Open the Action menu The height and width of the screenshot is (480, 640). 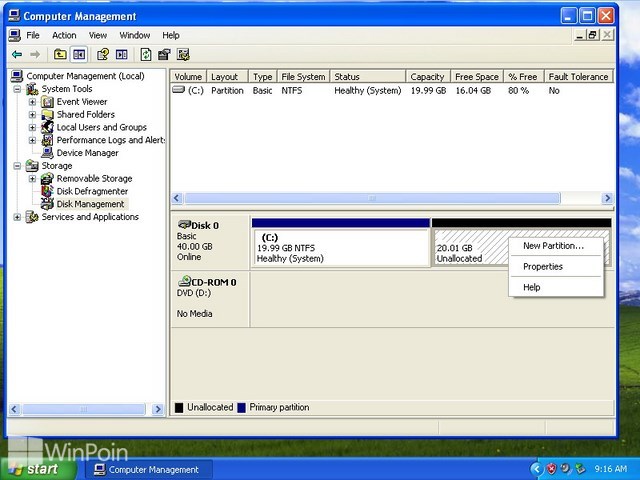point(64,35)
